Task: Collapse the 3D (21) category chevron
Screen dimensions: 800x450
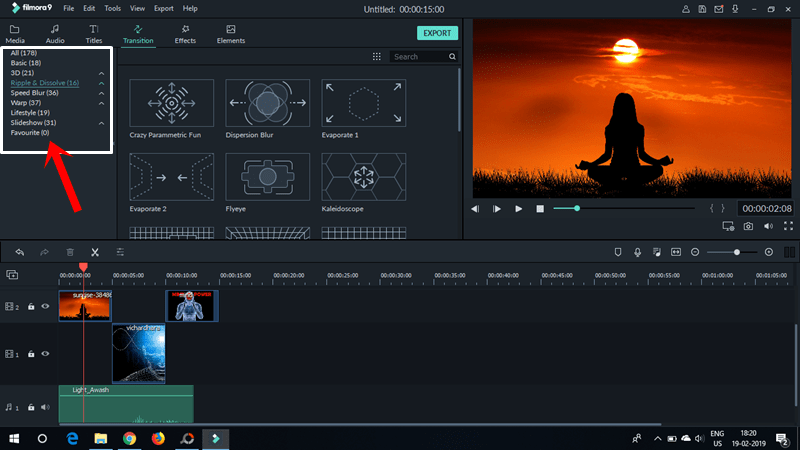Action: tap(102, 73)
